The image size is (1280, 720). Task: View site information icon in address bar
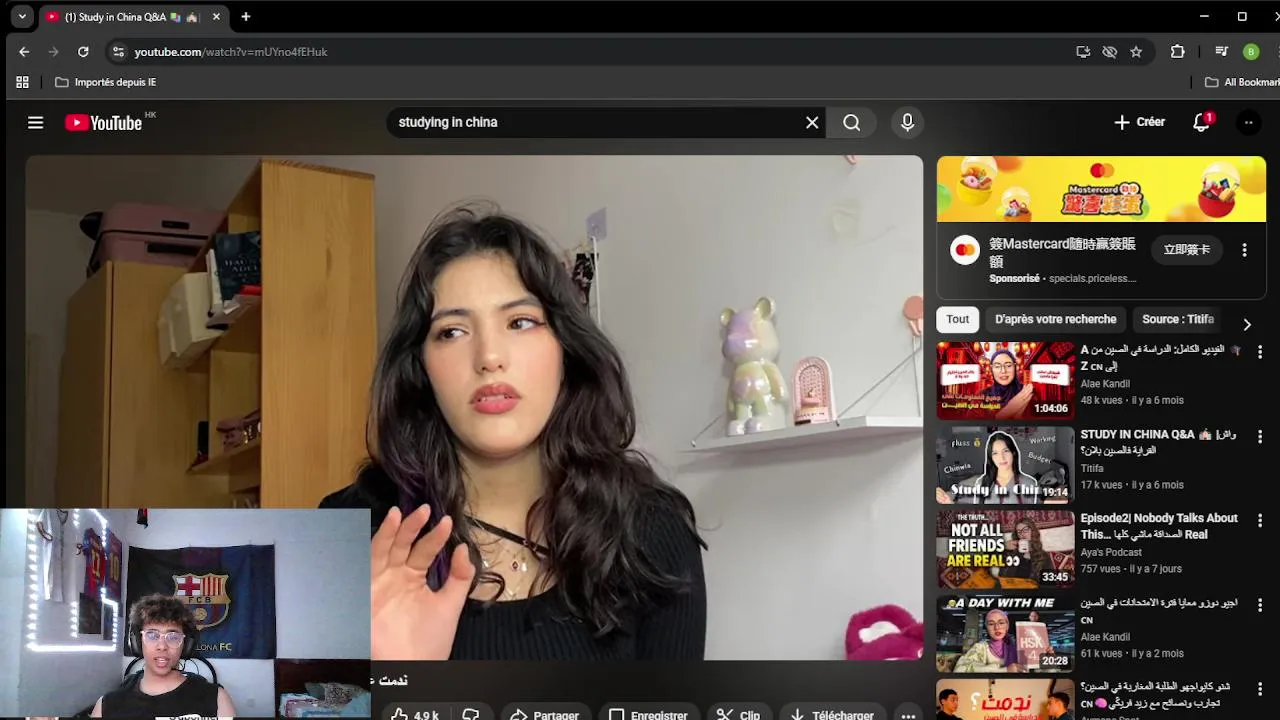pos(118,52)
